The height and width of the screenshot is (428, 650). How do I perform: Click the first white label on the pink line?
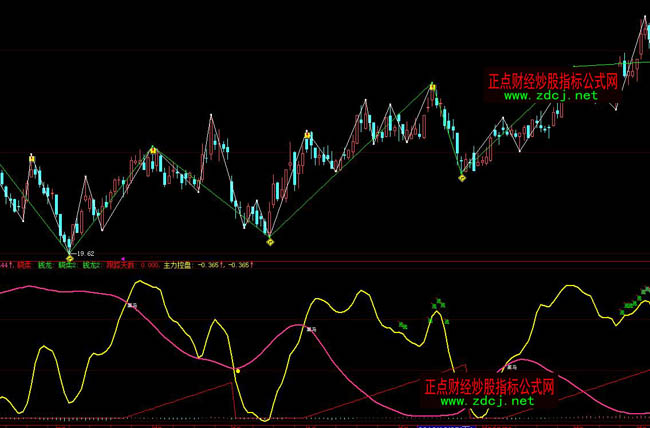pos(132,303)
